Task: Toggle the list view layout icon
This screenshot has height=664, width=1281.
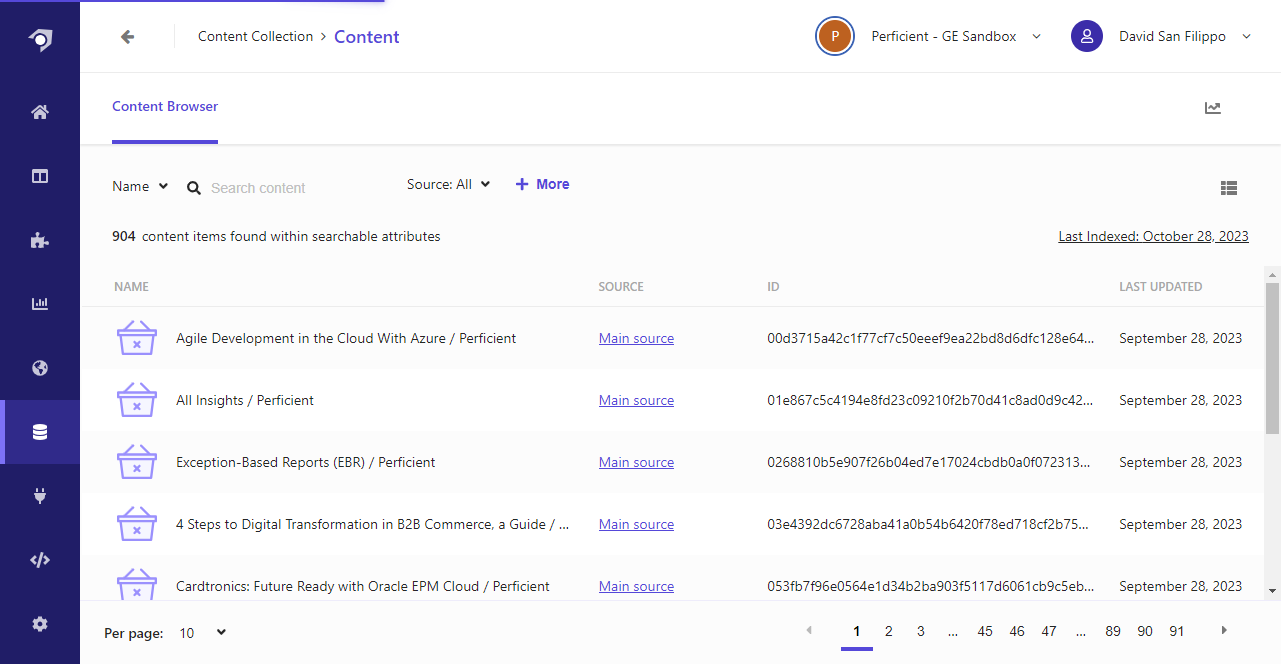Action: coord(1229,187)
